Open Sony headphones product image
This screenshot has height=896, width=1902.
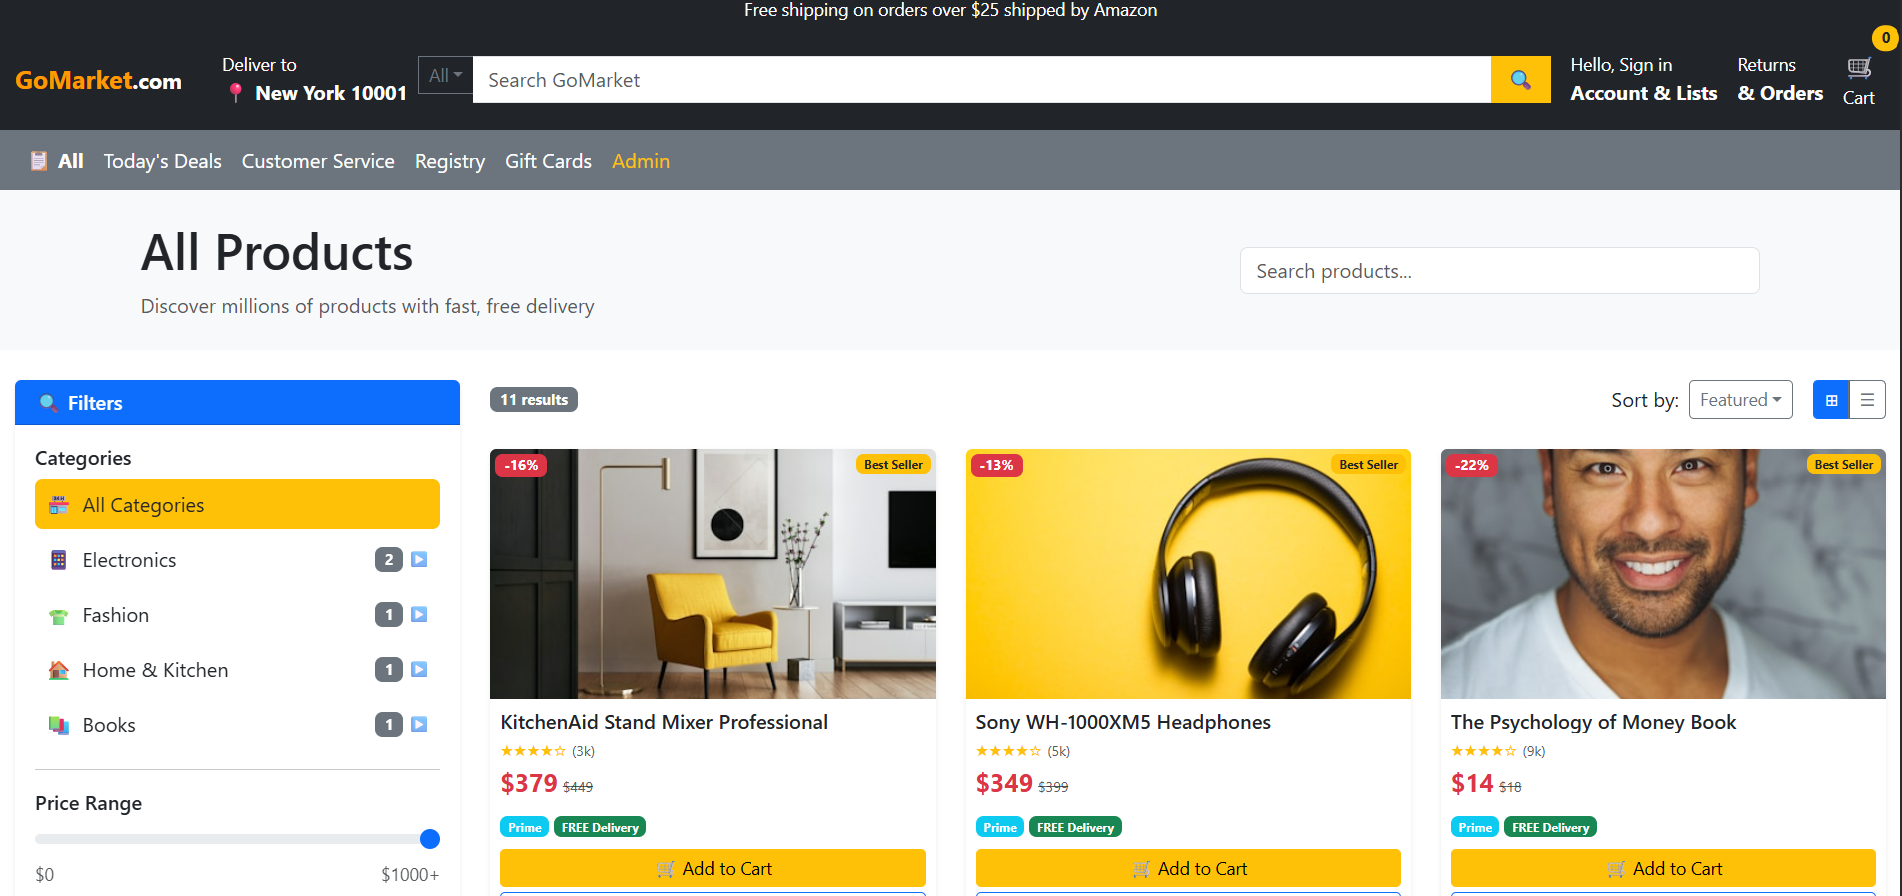point(1188,574)
